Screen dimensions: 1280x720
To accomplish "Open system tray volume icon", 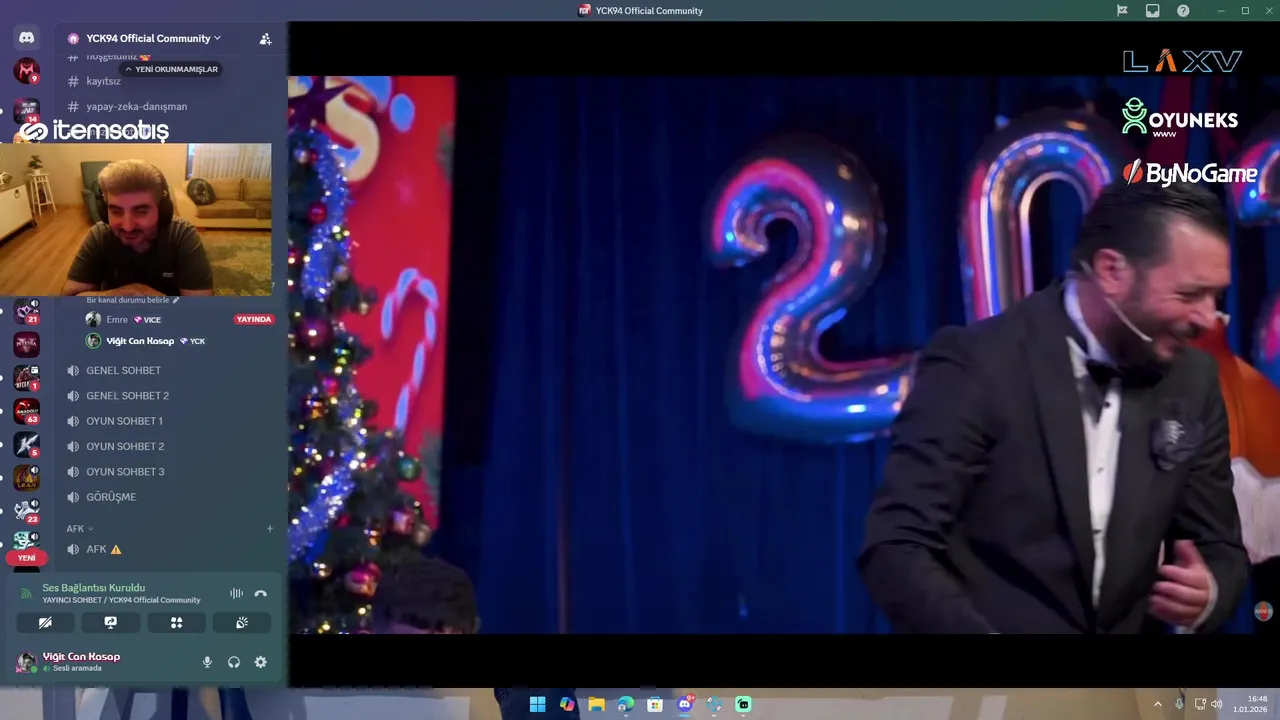I will coord(1217,704).
